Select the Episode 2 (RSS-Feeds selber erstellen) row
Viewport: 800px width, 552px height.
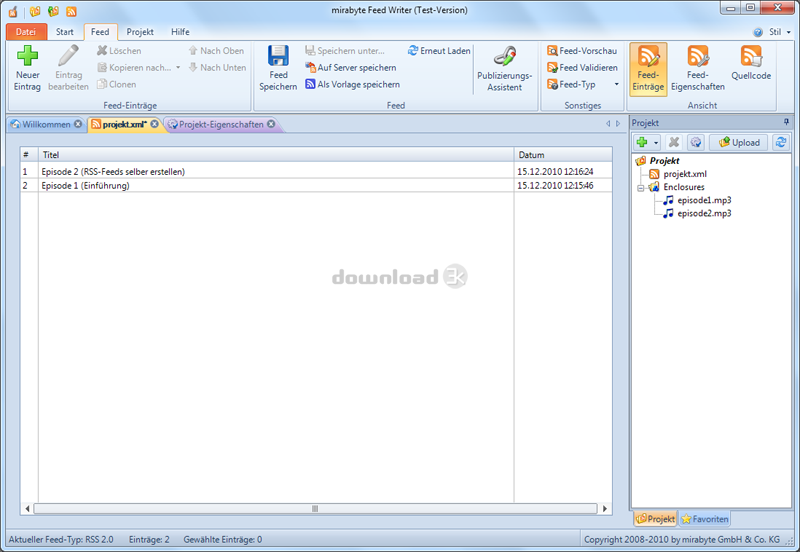coord(316,171)
